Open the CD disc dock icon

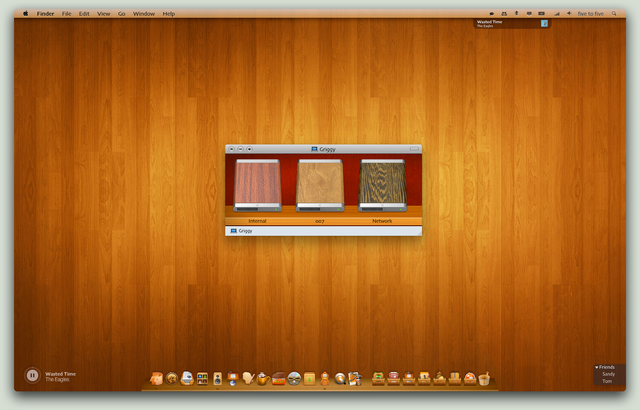(294, 379)
